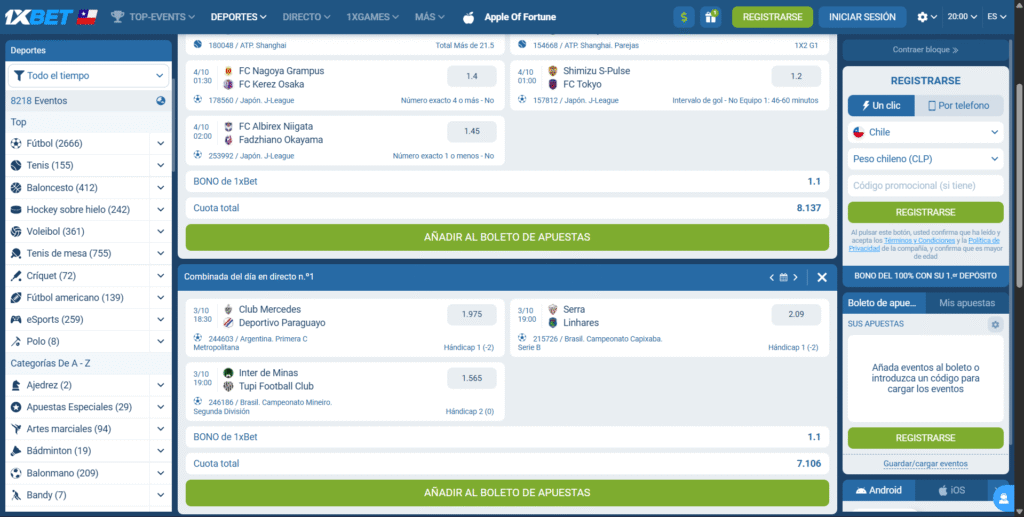
Task: Click the 1XBET logo
Action: [x=38, y=17]
